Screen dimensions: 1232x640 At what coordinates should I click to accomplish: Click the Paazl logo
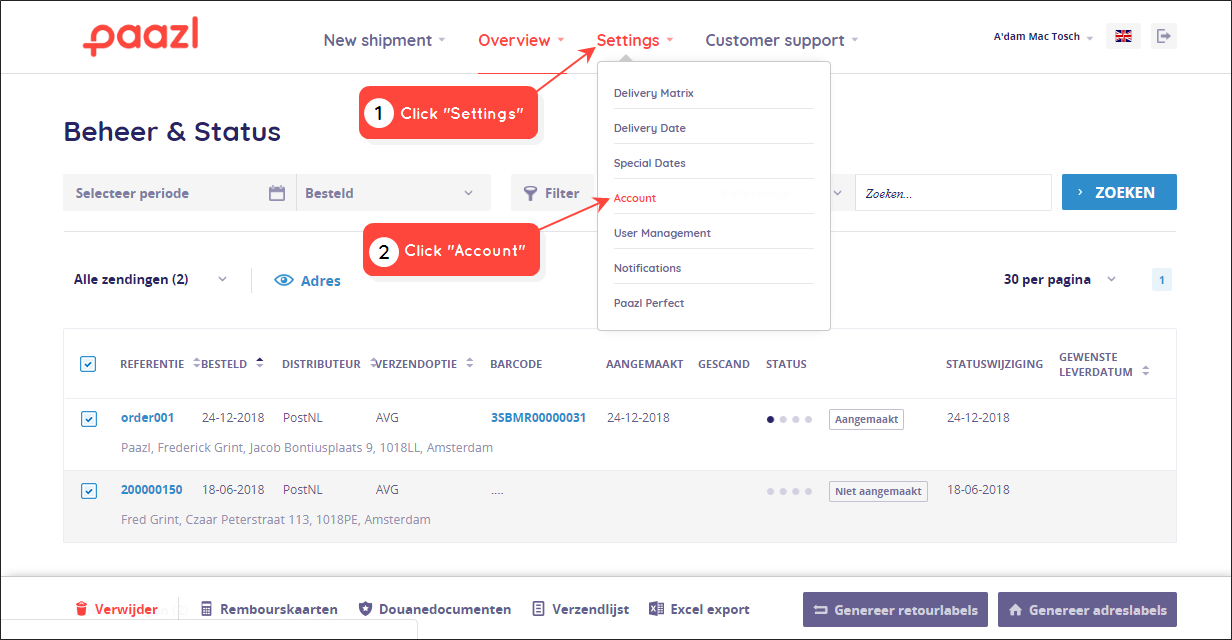[x=141, y=37]
